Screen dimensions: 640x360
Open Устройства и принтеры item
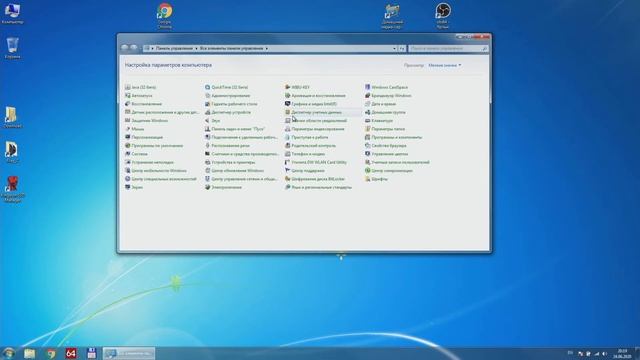tap(230, 162)
